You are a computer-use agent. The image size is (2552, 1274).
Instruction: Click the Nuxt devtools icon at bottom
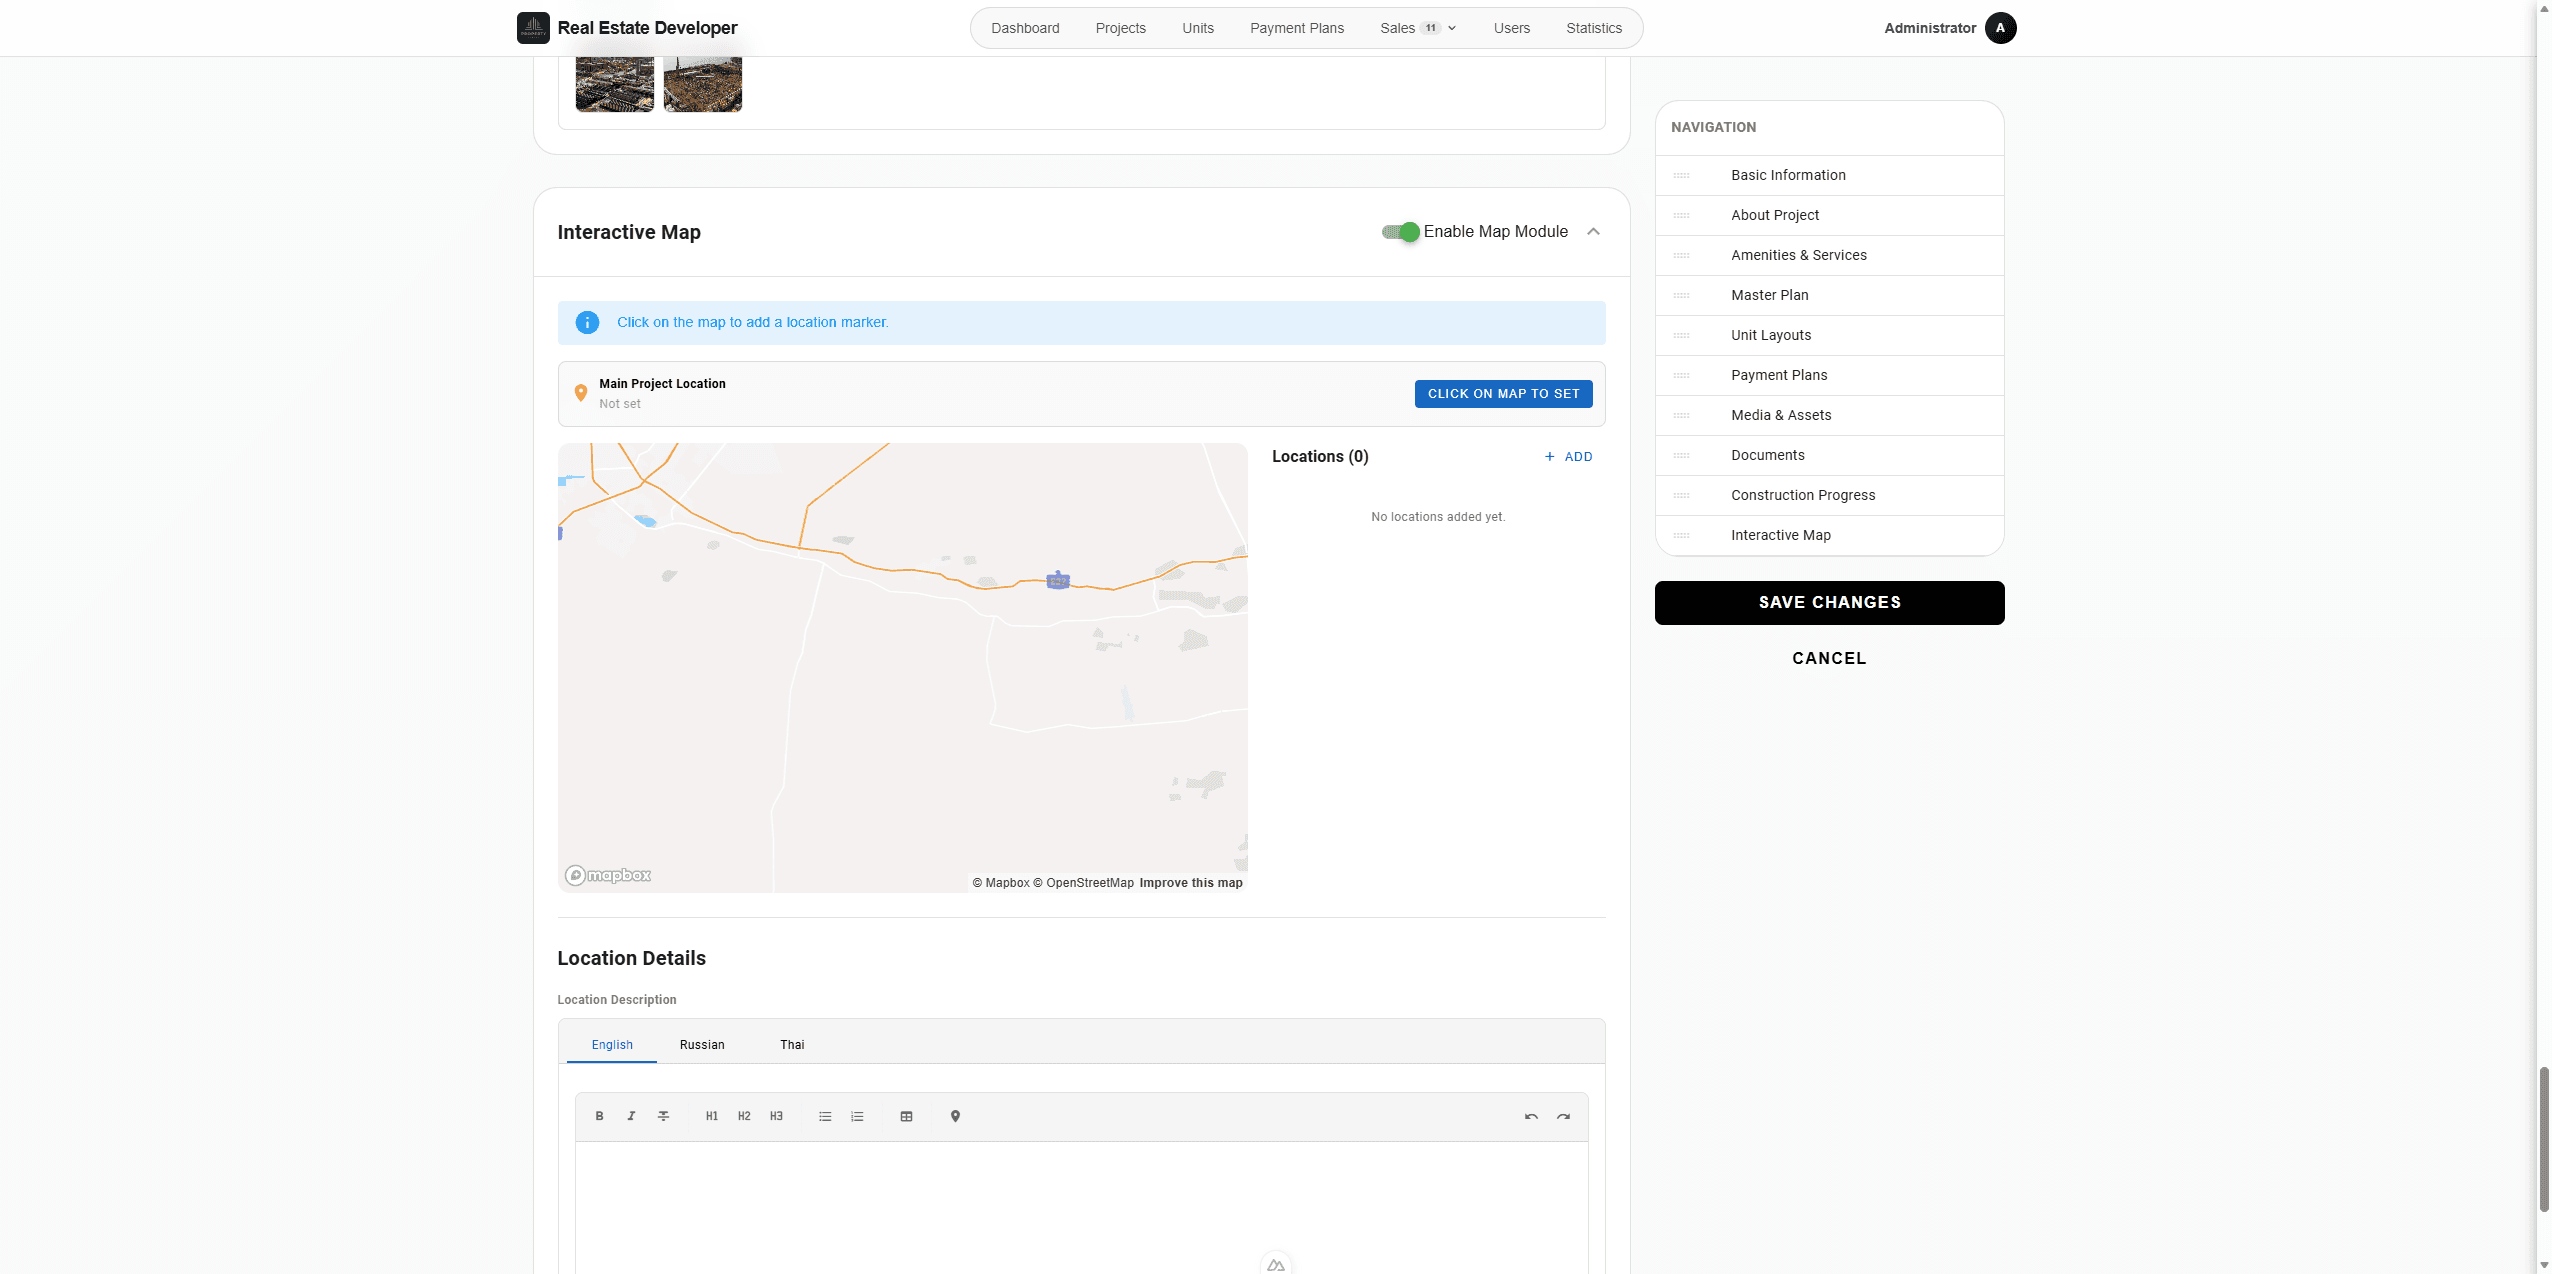point(1276,1263)
